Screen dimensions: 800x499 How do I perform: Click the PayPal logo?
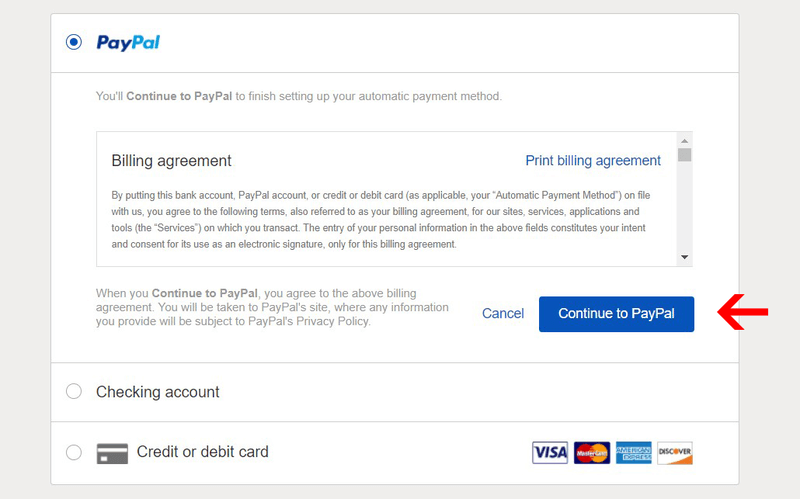(128, 42)
